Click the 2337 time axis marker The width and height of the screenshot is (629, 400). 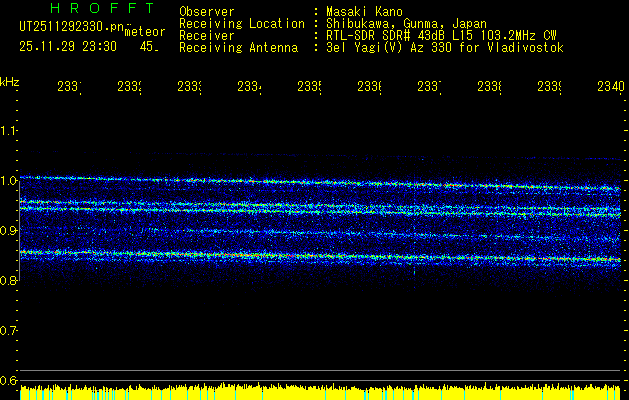click(429, 86)
